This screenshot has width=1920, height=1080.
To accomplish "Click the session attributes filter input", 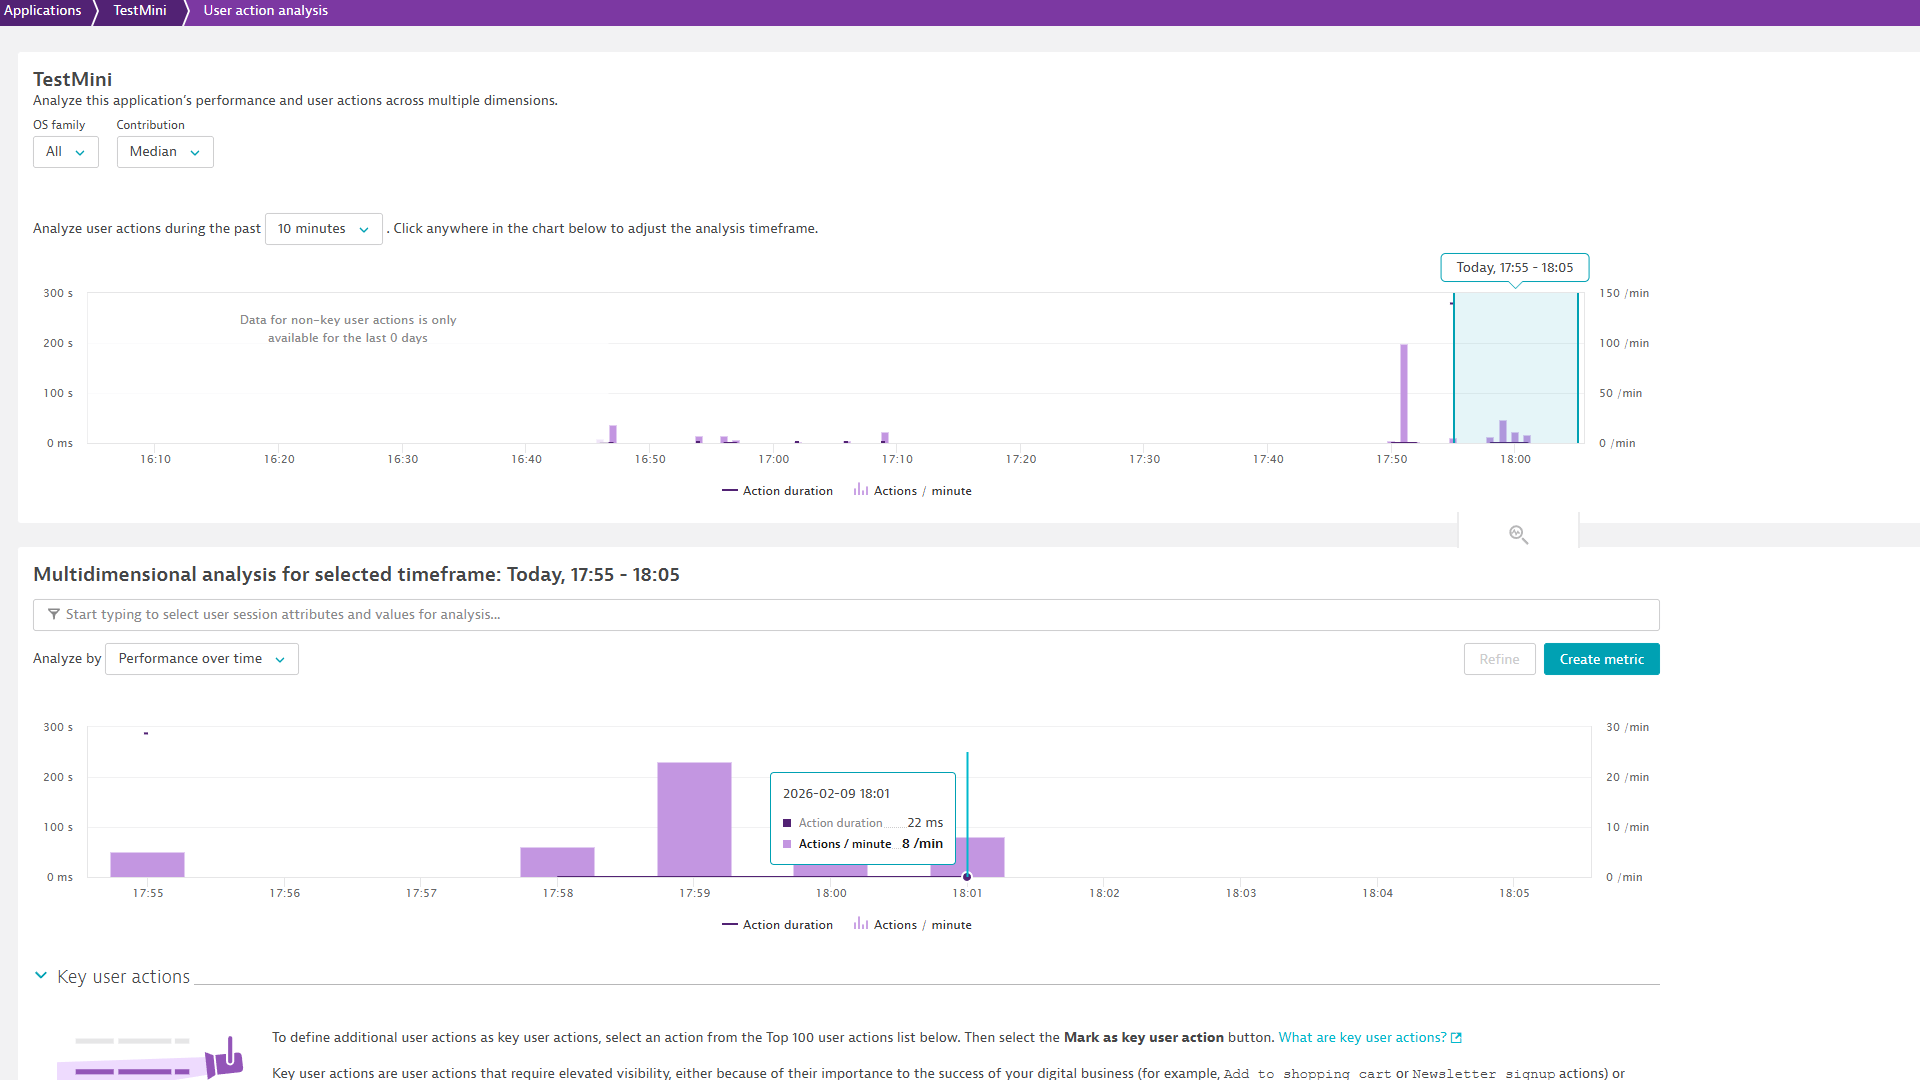I will (x=845, y=615).
